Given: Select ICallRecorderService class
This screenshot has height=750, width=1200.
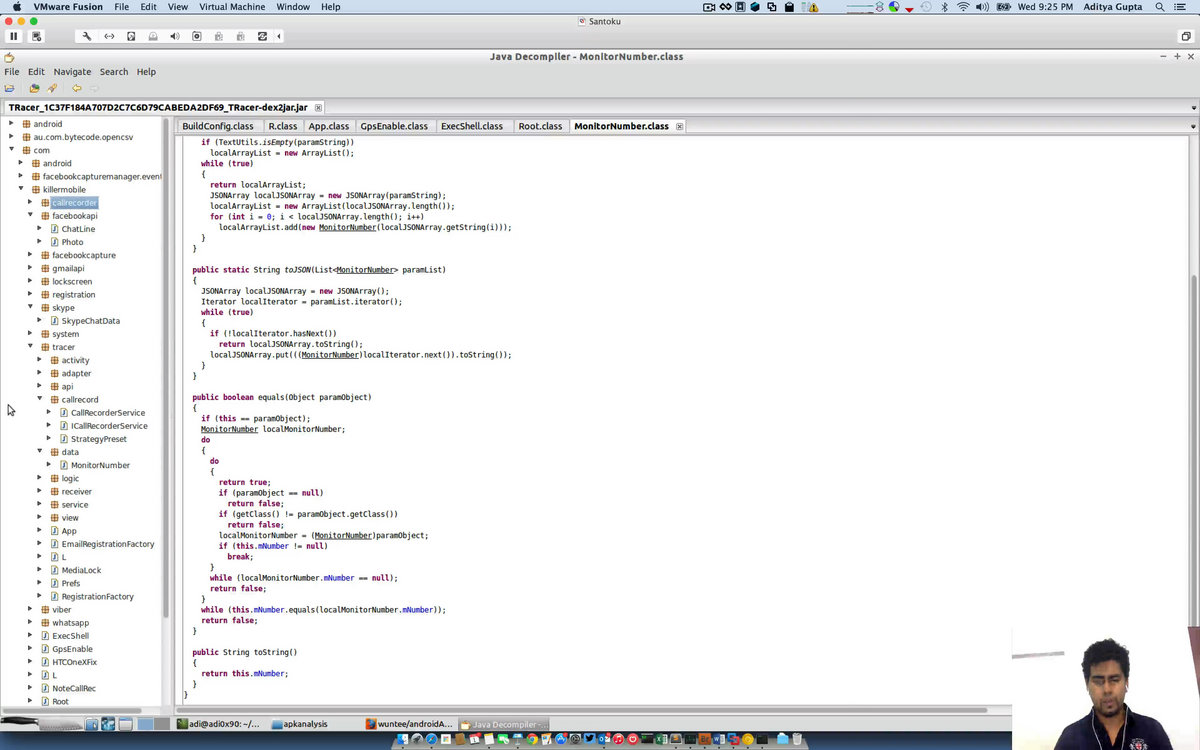Looking at the screenshot, I should click(109, 426).
